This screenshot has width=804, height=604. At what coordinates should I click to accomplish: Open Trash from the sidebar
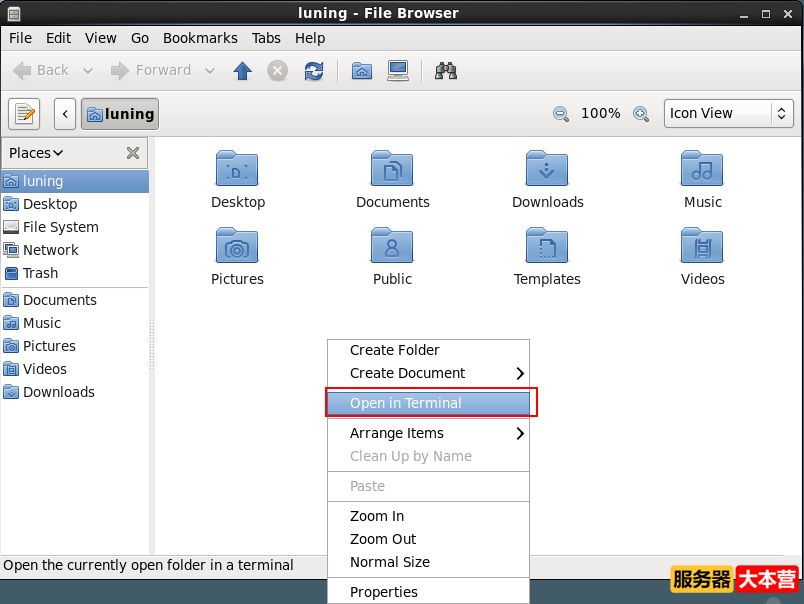click(x=40, y=273)
